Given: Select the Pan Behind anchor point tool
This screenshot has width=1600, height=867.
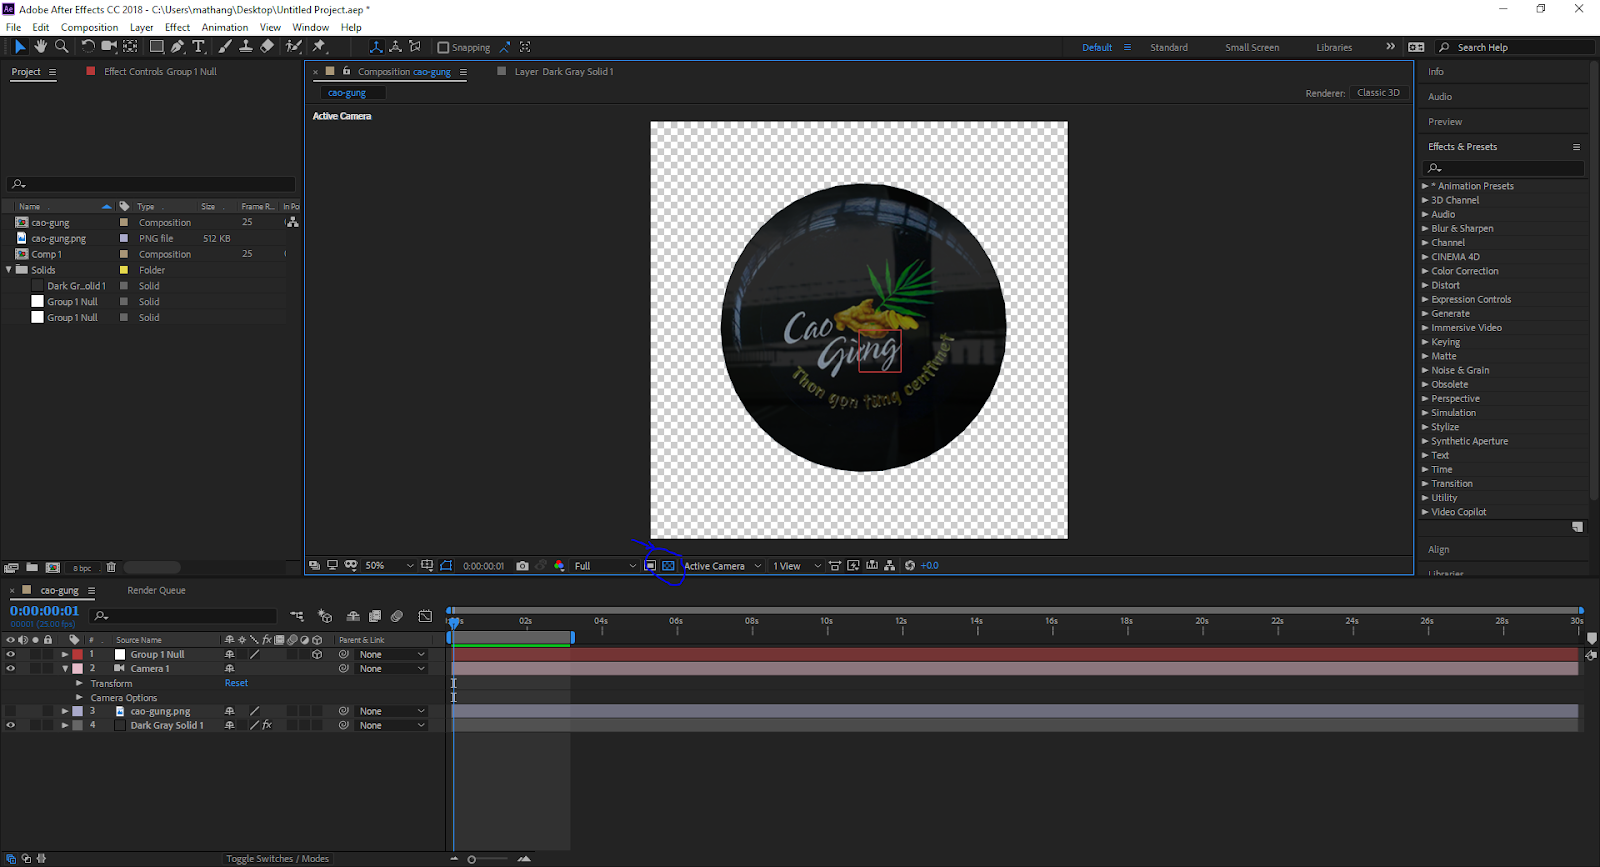Looking at the screenshot, I should (x=130, y=46).
